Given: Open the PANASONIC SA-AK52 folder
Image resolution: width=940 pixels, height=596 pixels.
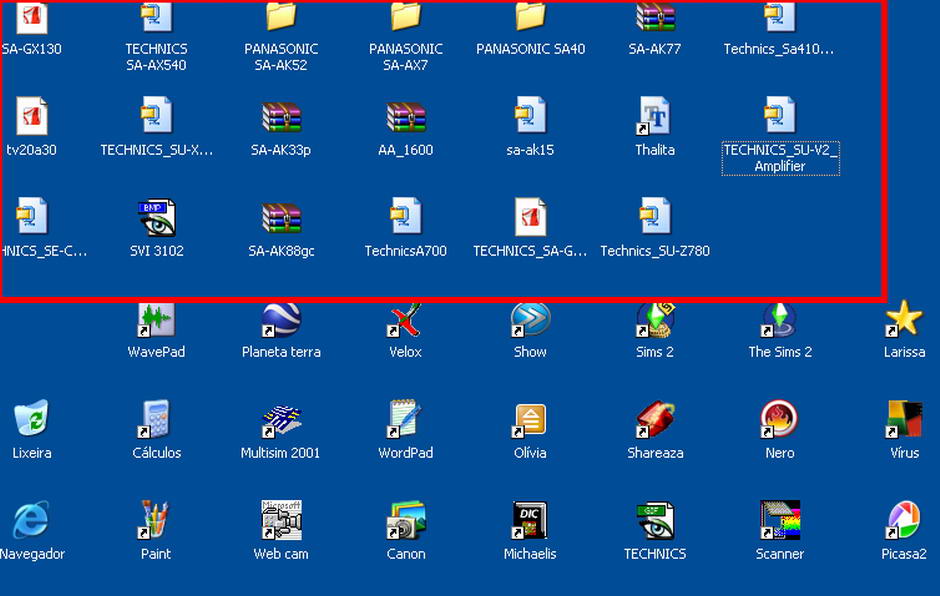Looking at the screenshot, I should (x=281, y=16).
